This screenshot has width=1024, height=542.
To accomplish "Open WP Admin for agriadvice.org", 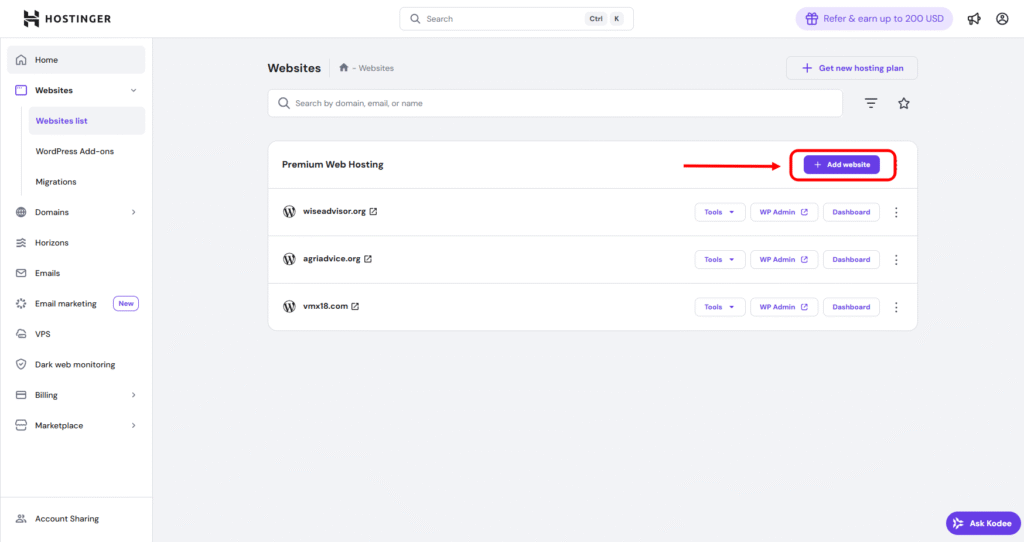I will click(784, 260).
